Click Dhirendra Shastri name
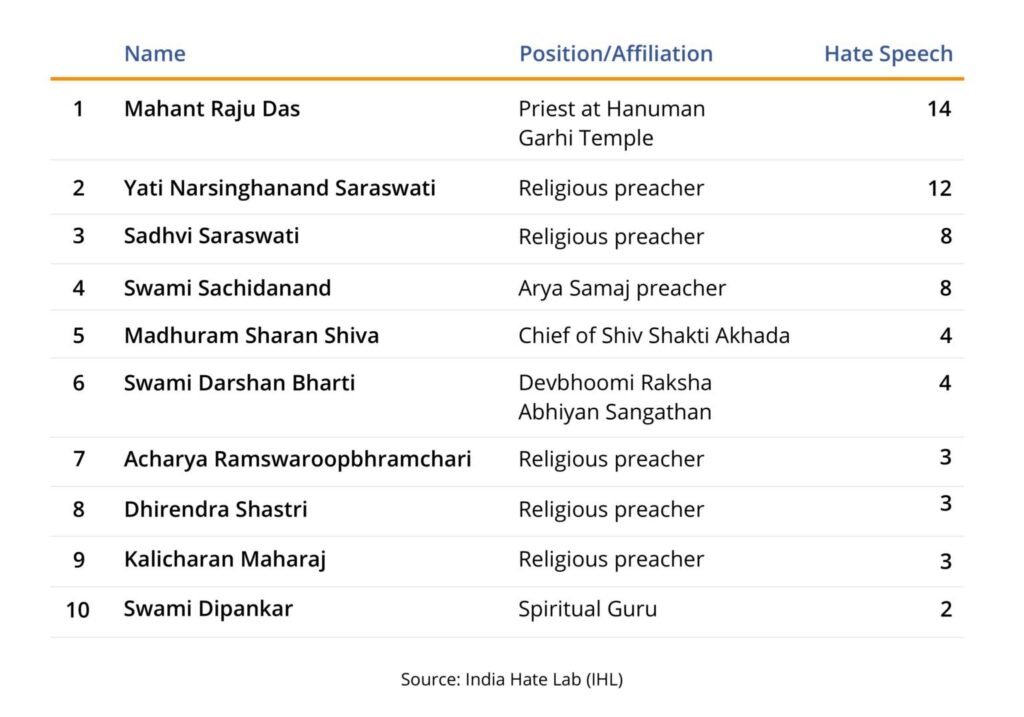 [x=215, y=509]
